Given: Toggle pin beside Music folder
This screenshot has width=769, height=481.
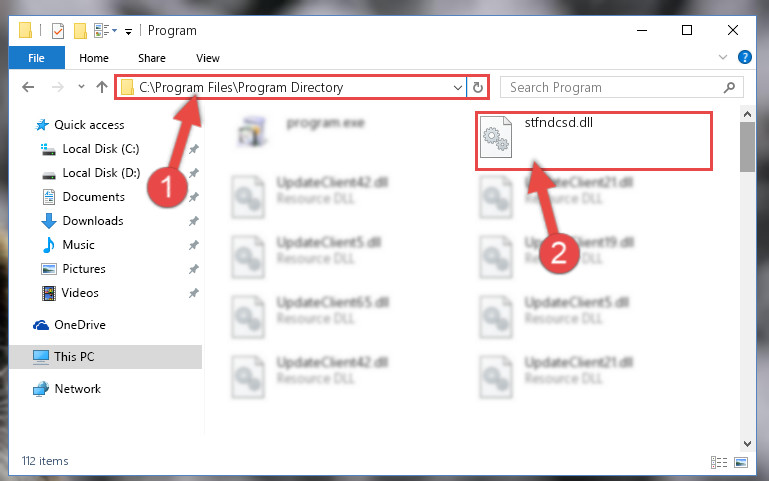Looking at the screenshot, I should tap(194, 245).
